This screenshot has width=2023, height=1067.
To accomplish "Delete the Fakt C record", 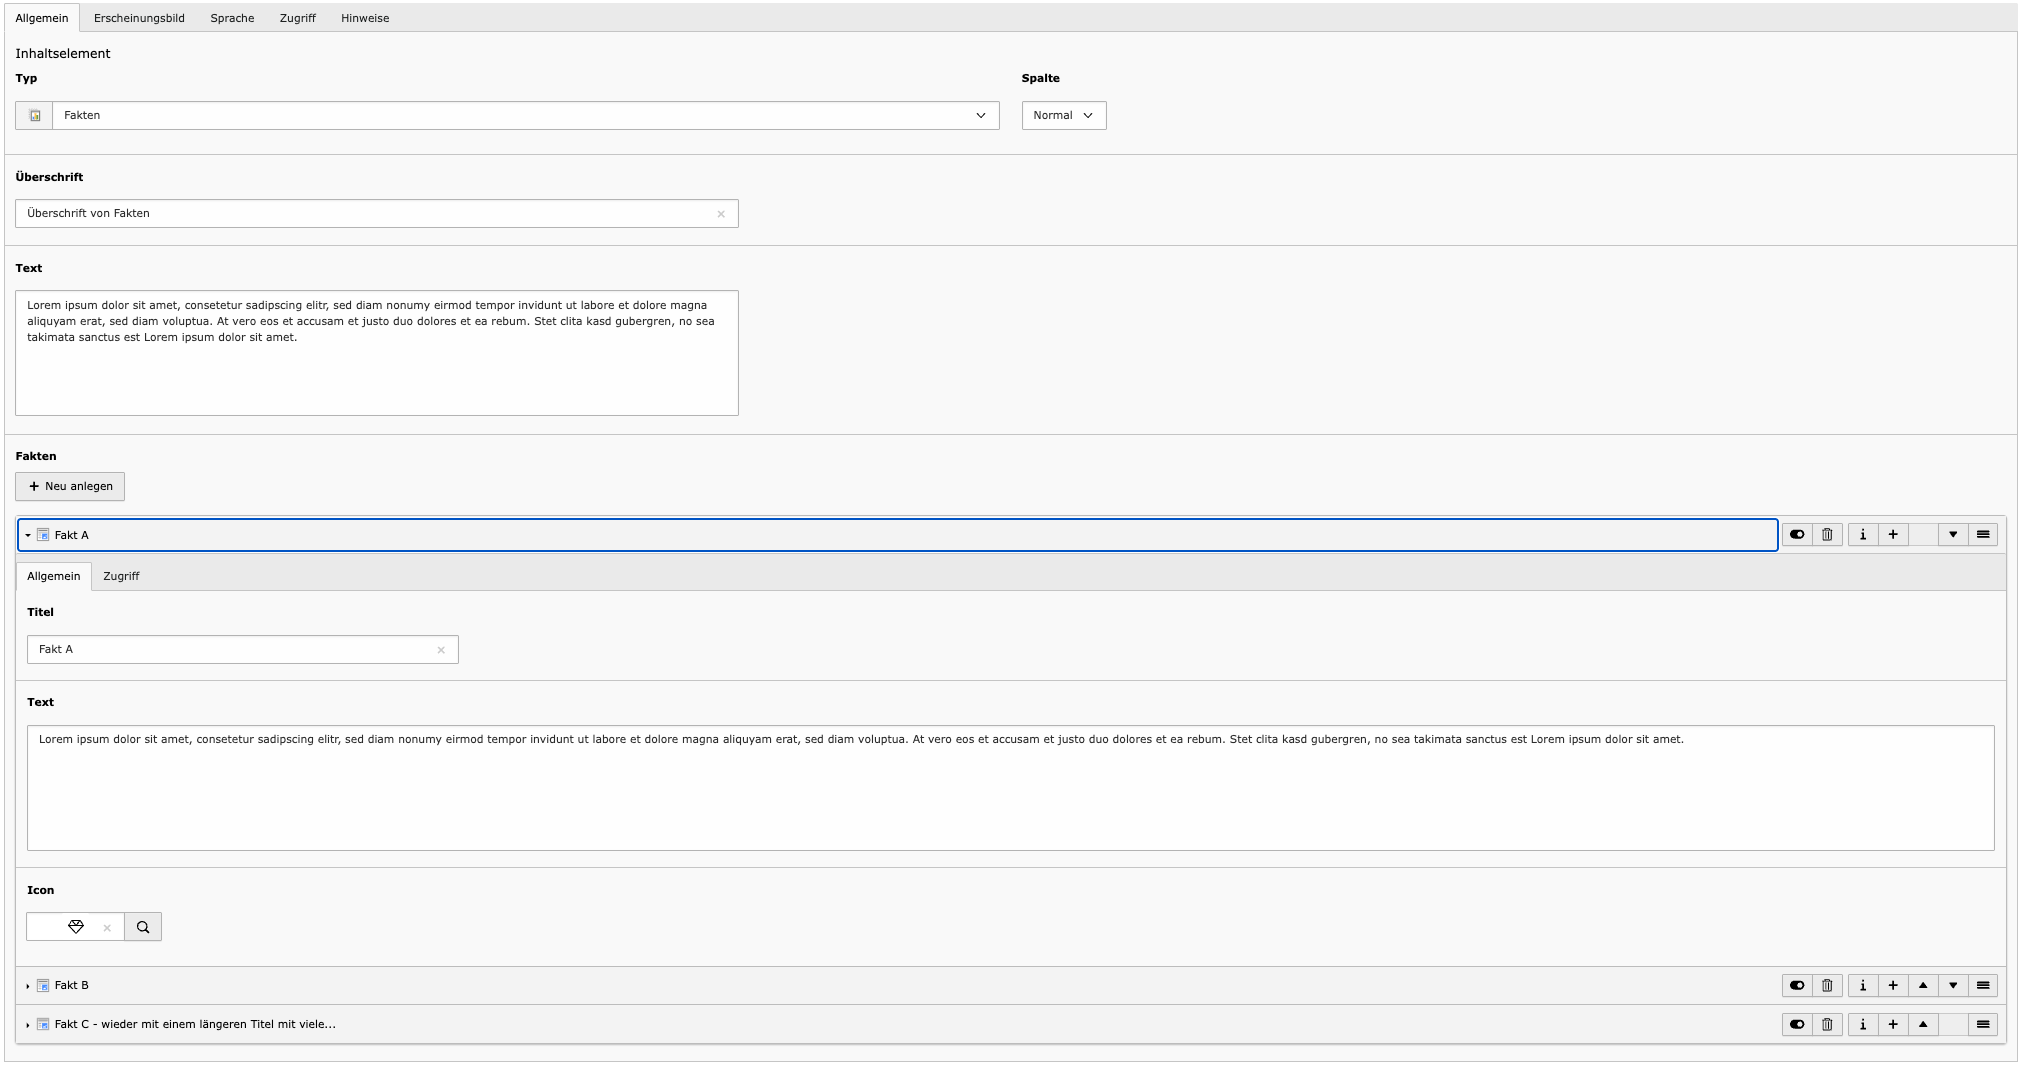I will tap(1827, 1025).
